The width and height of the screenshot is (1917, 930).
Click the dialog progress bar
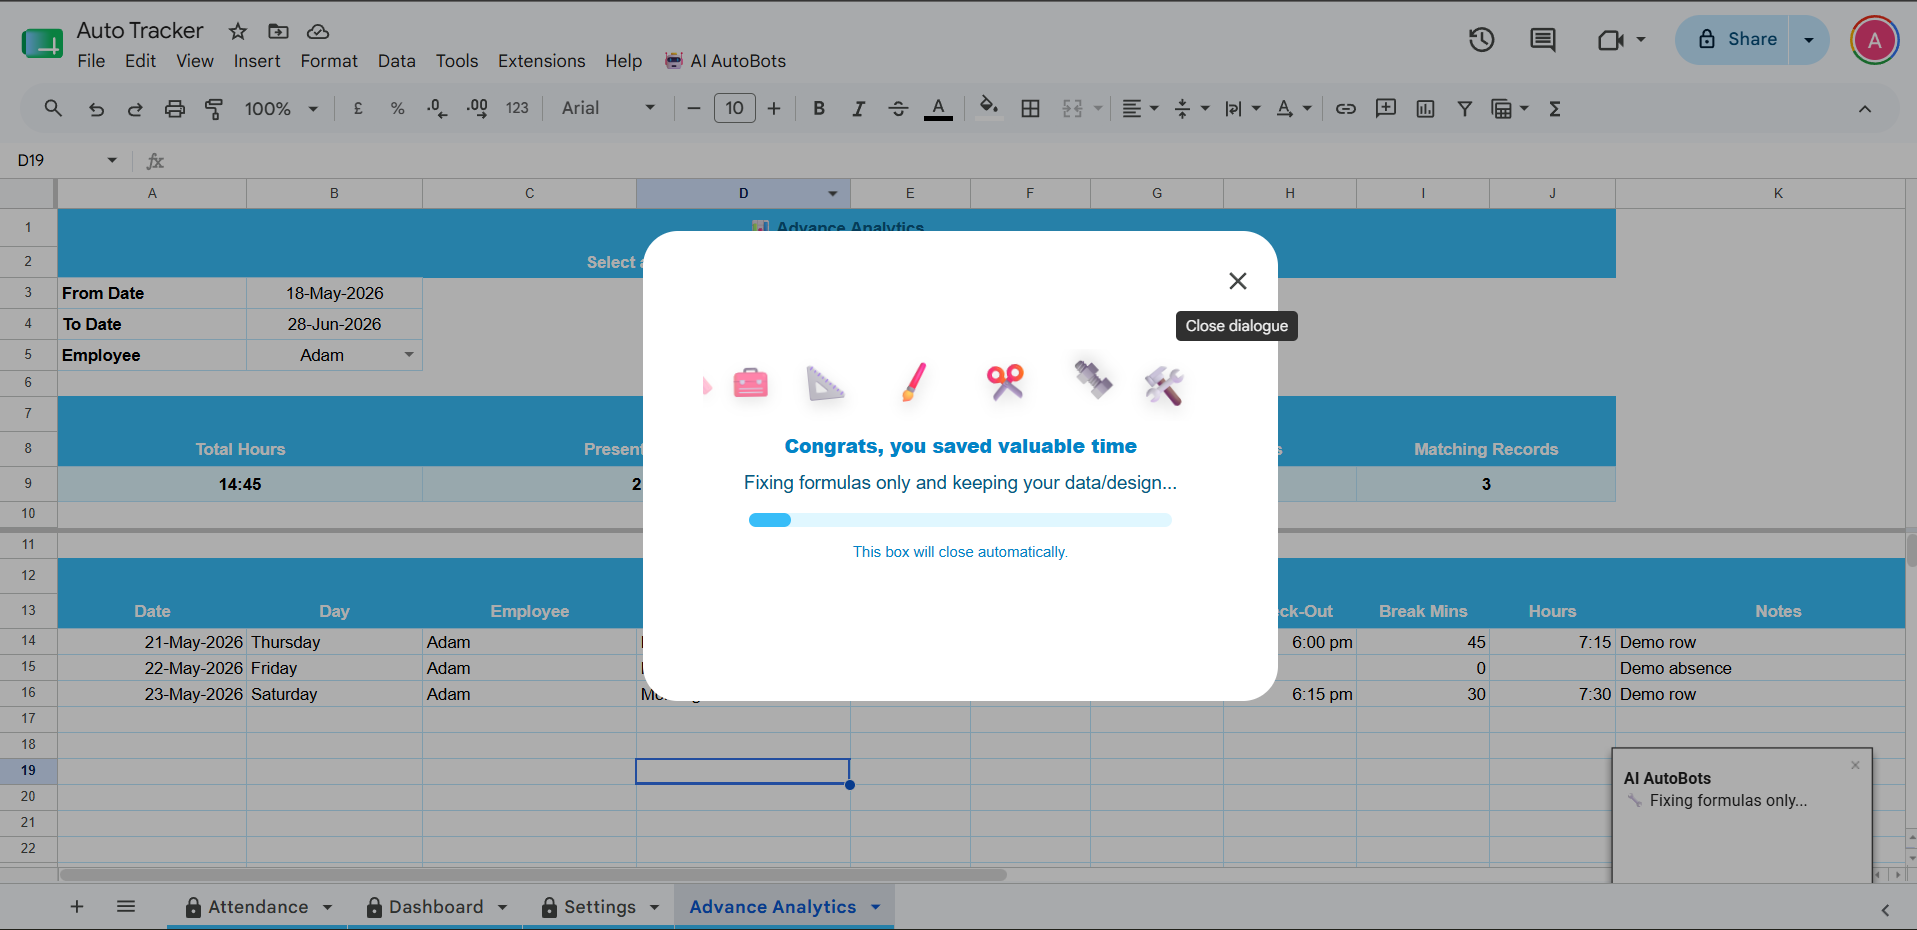[960, 520]
